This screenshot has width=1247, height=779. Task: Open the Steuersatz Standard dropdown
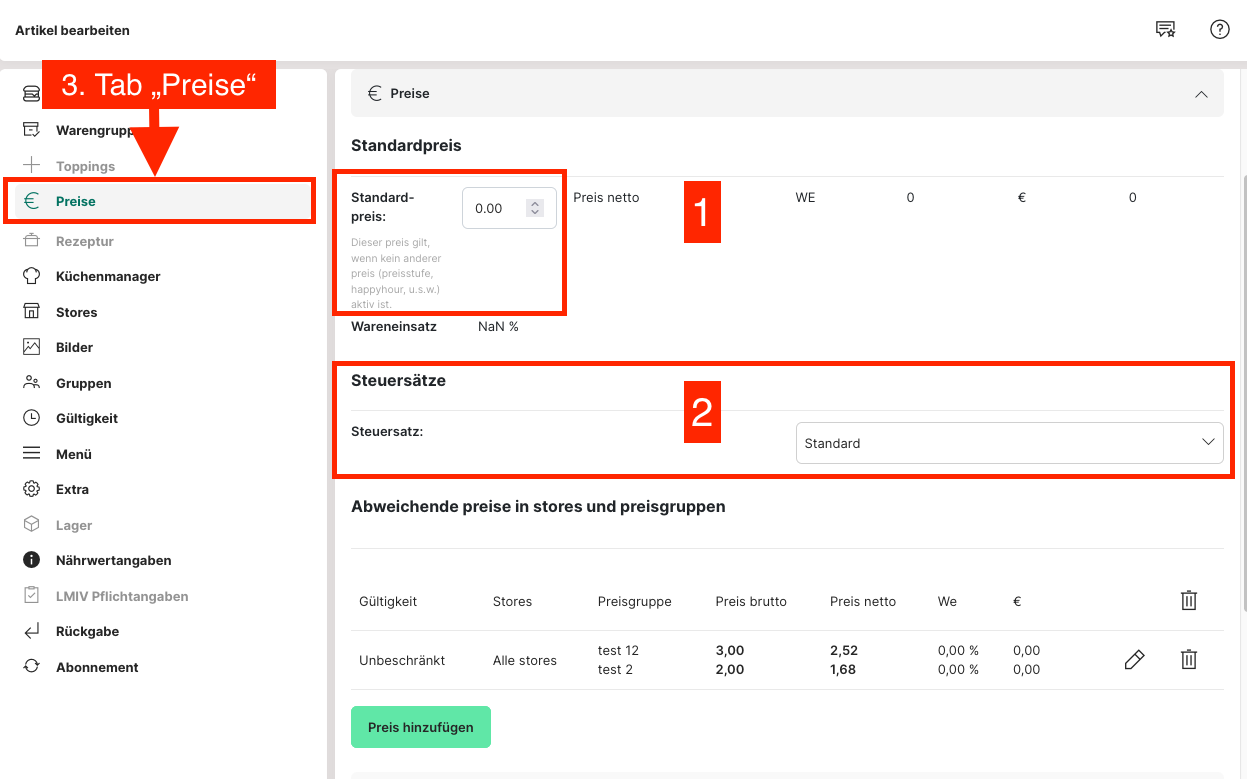1009,443
